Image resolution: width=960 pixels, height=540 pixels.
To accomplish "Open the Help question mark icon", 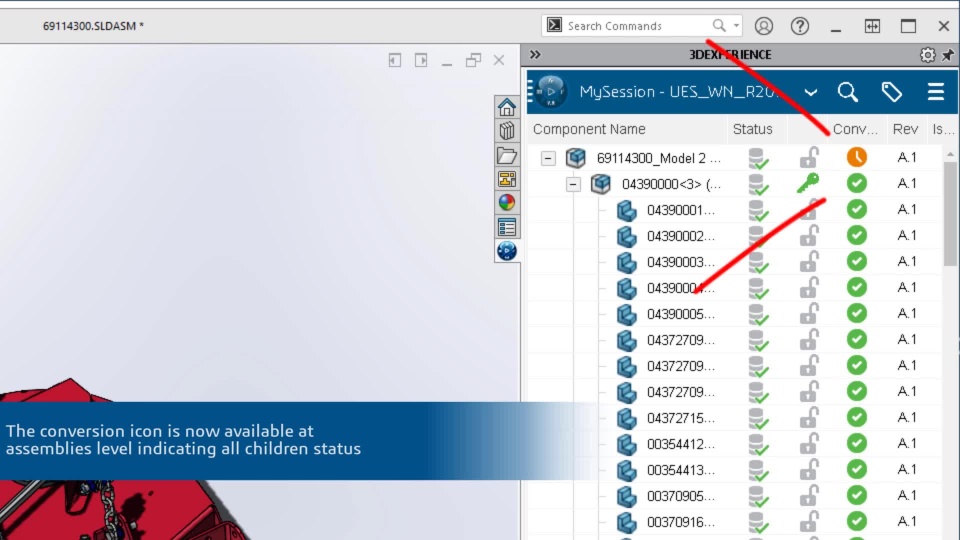I will 800,26.
